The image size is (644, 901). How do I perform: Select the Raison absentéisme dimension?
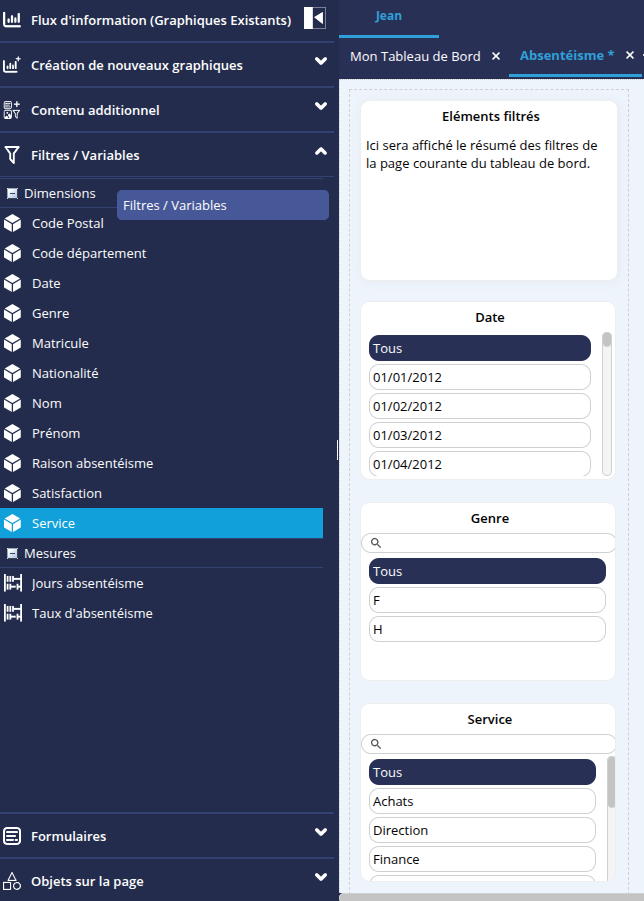point(92,464)
